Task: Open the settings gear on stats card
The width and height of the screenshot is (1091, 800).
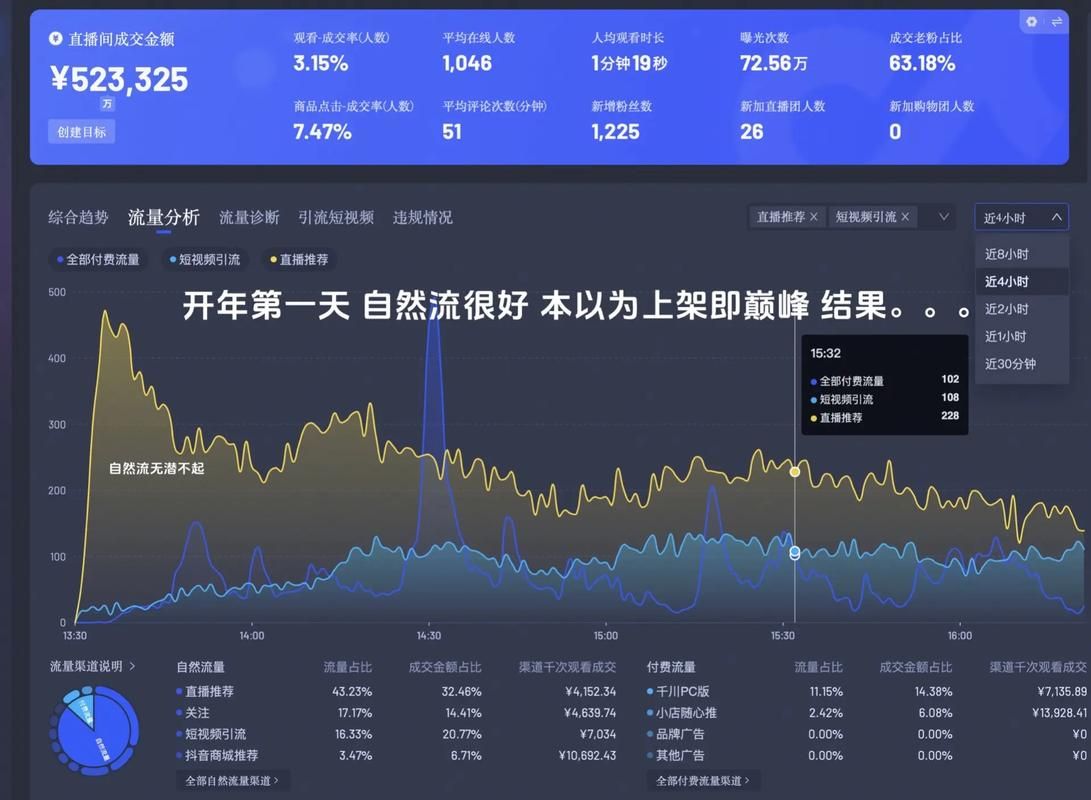Action: 1032,21
